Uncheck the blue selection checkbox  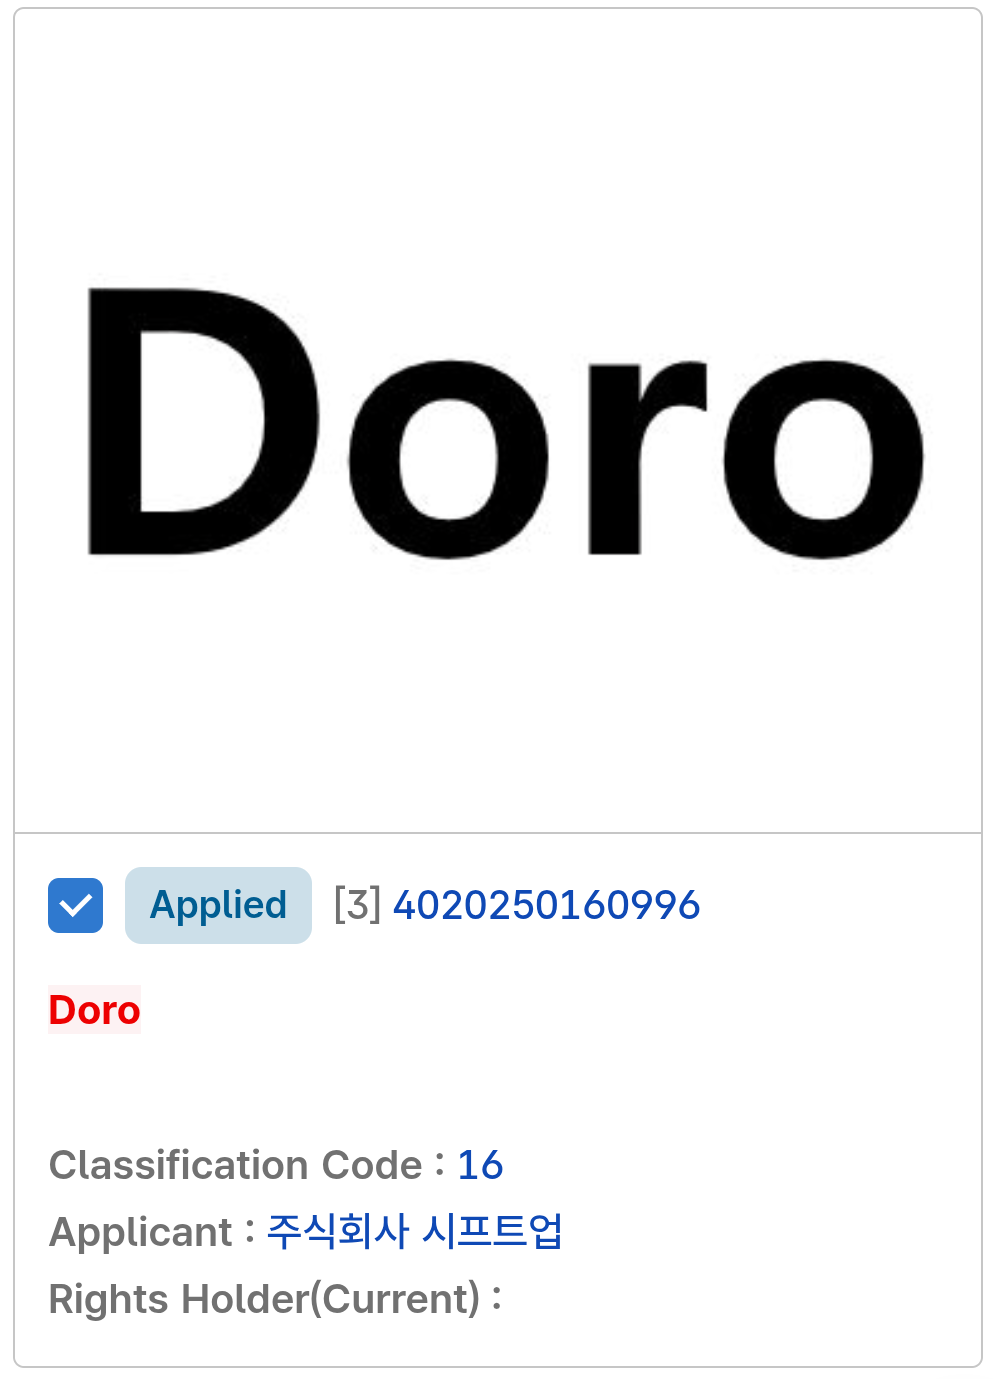pyautogui.click(x=75, y=905)
